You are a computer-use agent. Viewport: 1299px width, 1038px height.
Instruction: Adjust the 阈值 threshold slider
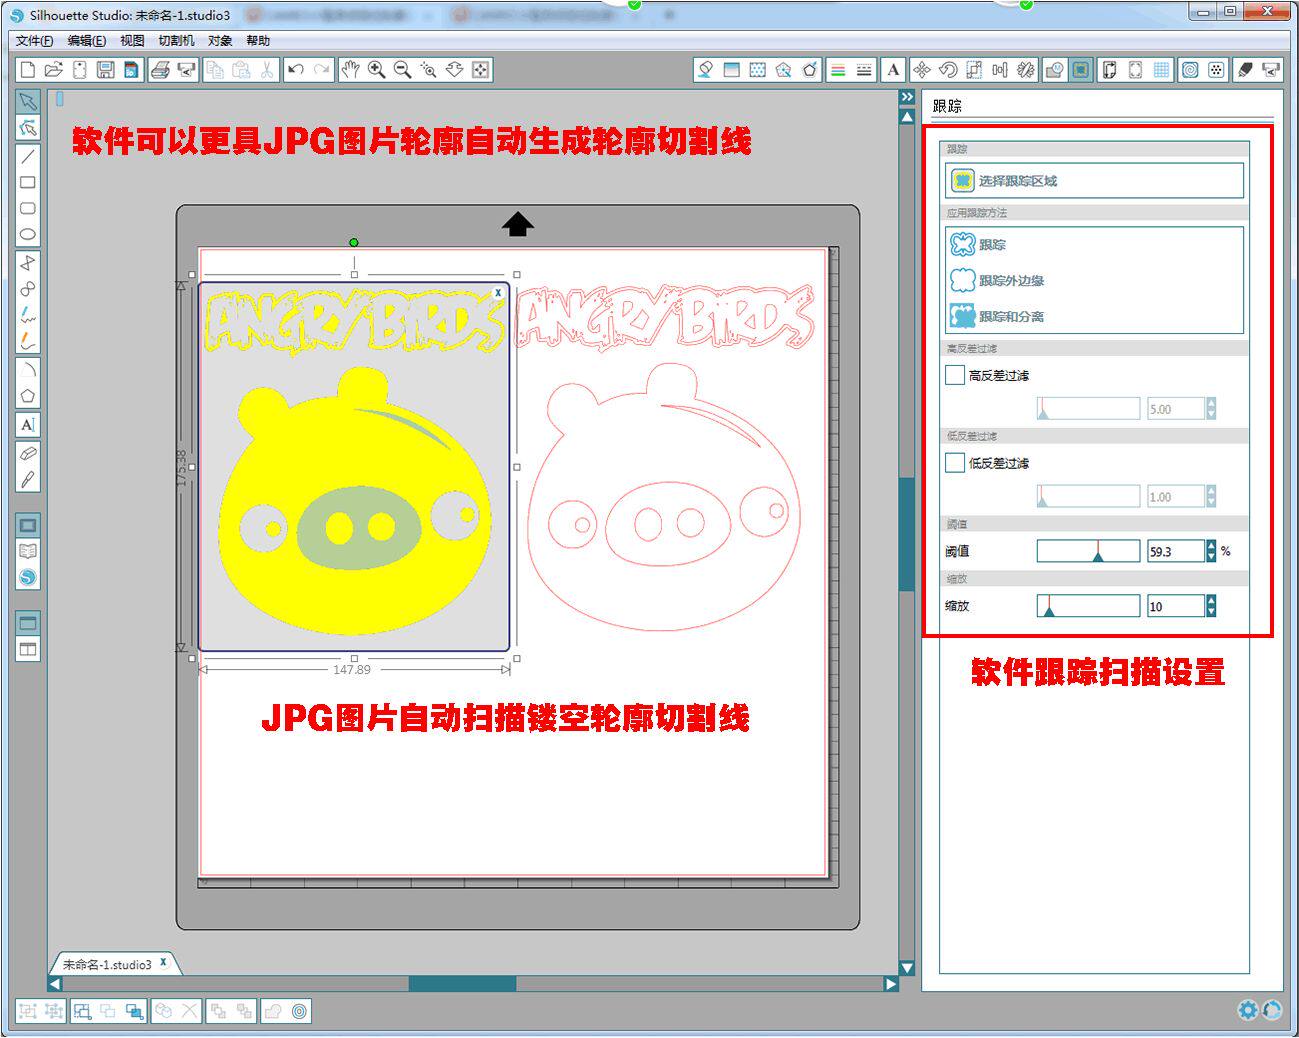coord(1088,551)
